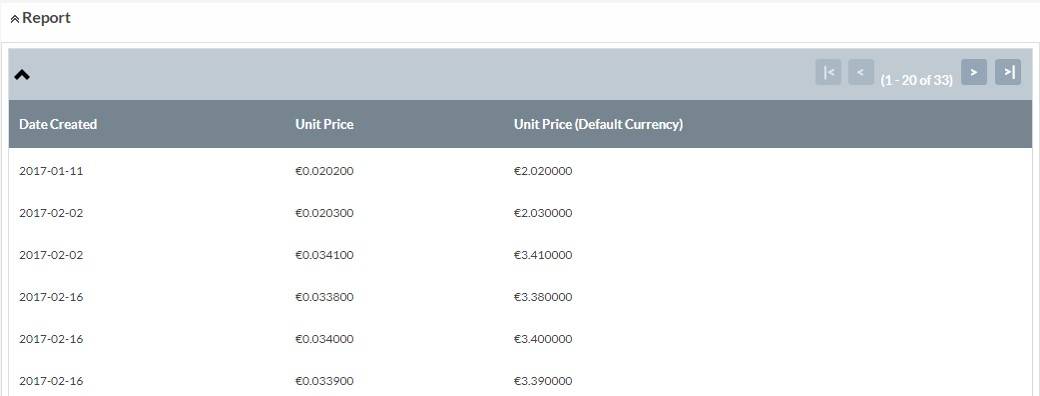
Task: Click the pagination count (1 - 20 of 33)
Action: pos(917,80)
